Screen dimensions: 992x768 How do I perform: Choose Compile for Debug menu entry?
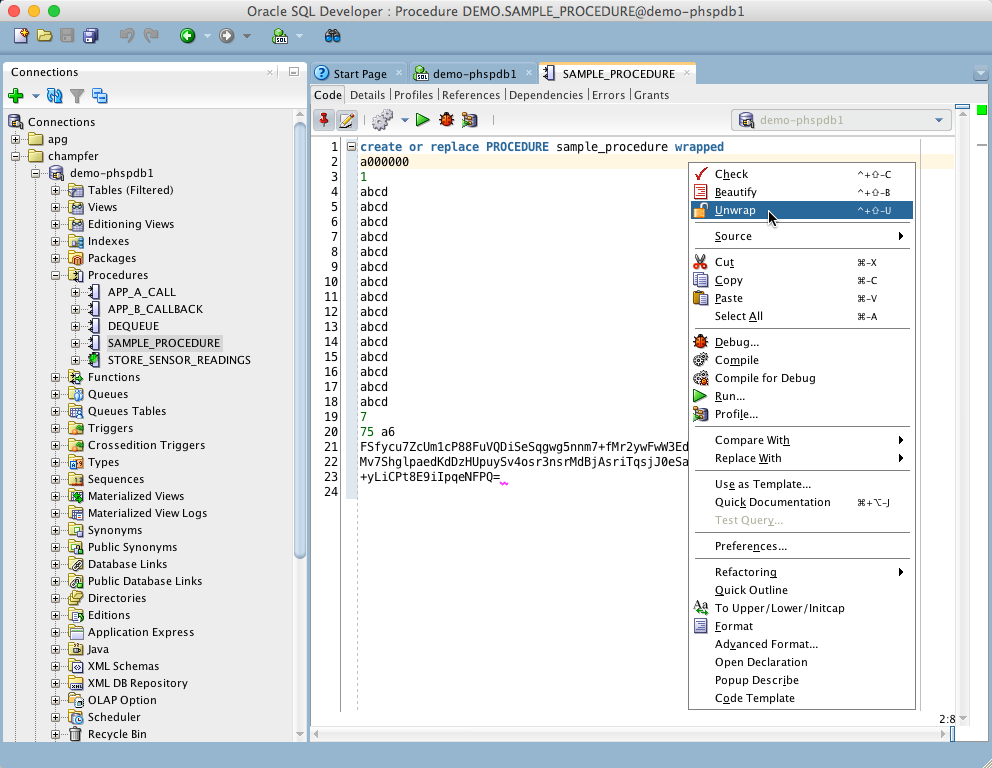click(802, 378)
